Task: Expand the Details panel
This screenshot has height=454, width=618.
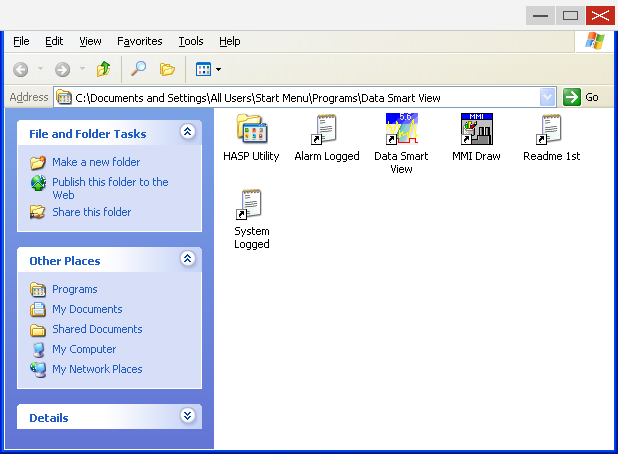Action: pos(188,415)
